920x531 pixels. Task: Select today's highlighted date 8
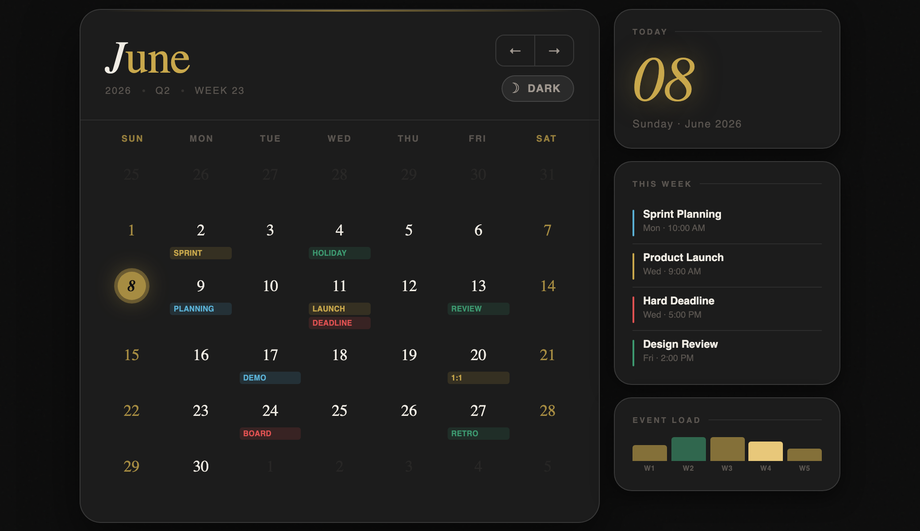click(x=131, y=286)
